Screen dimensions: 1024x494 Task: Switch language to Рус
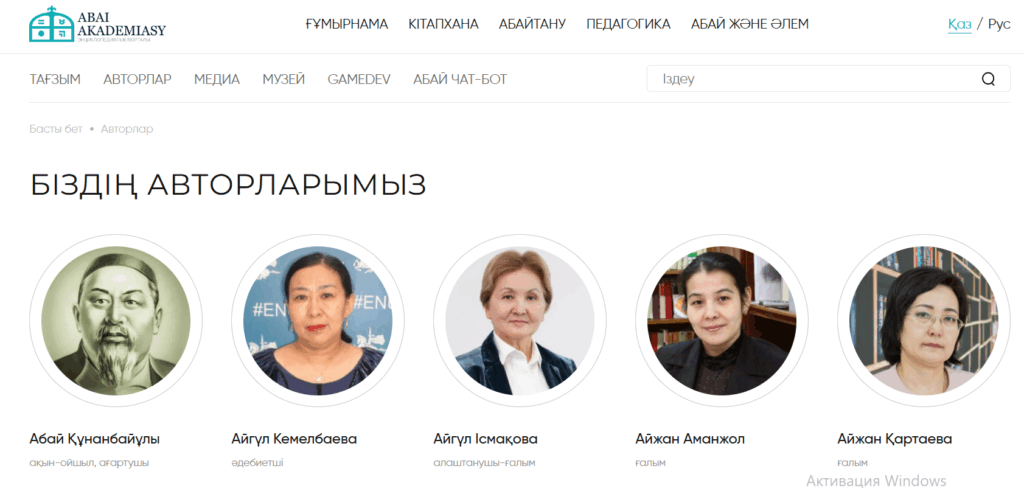[999, 24]
